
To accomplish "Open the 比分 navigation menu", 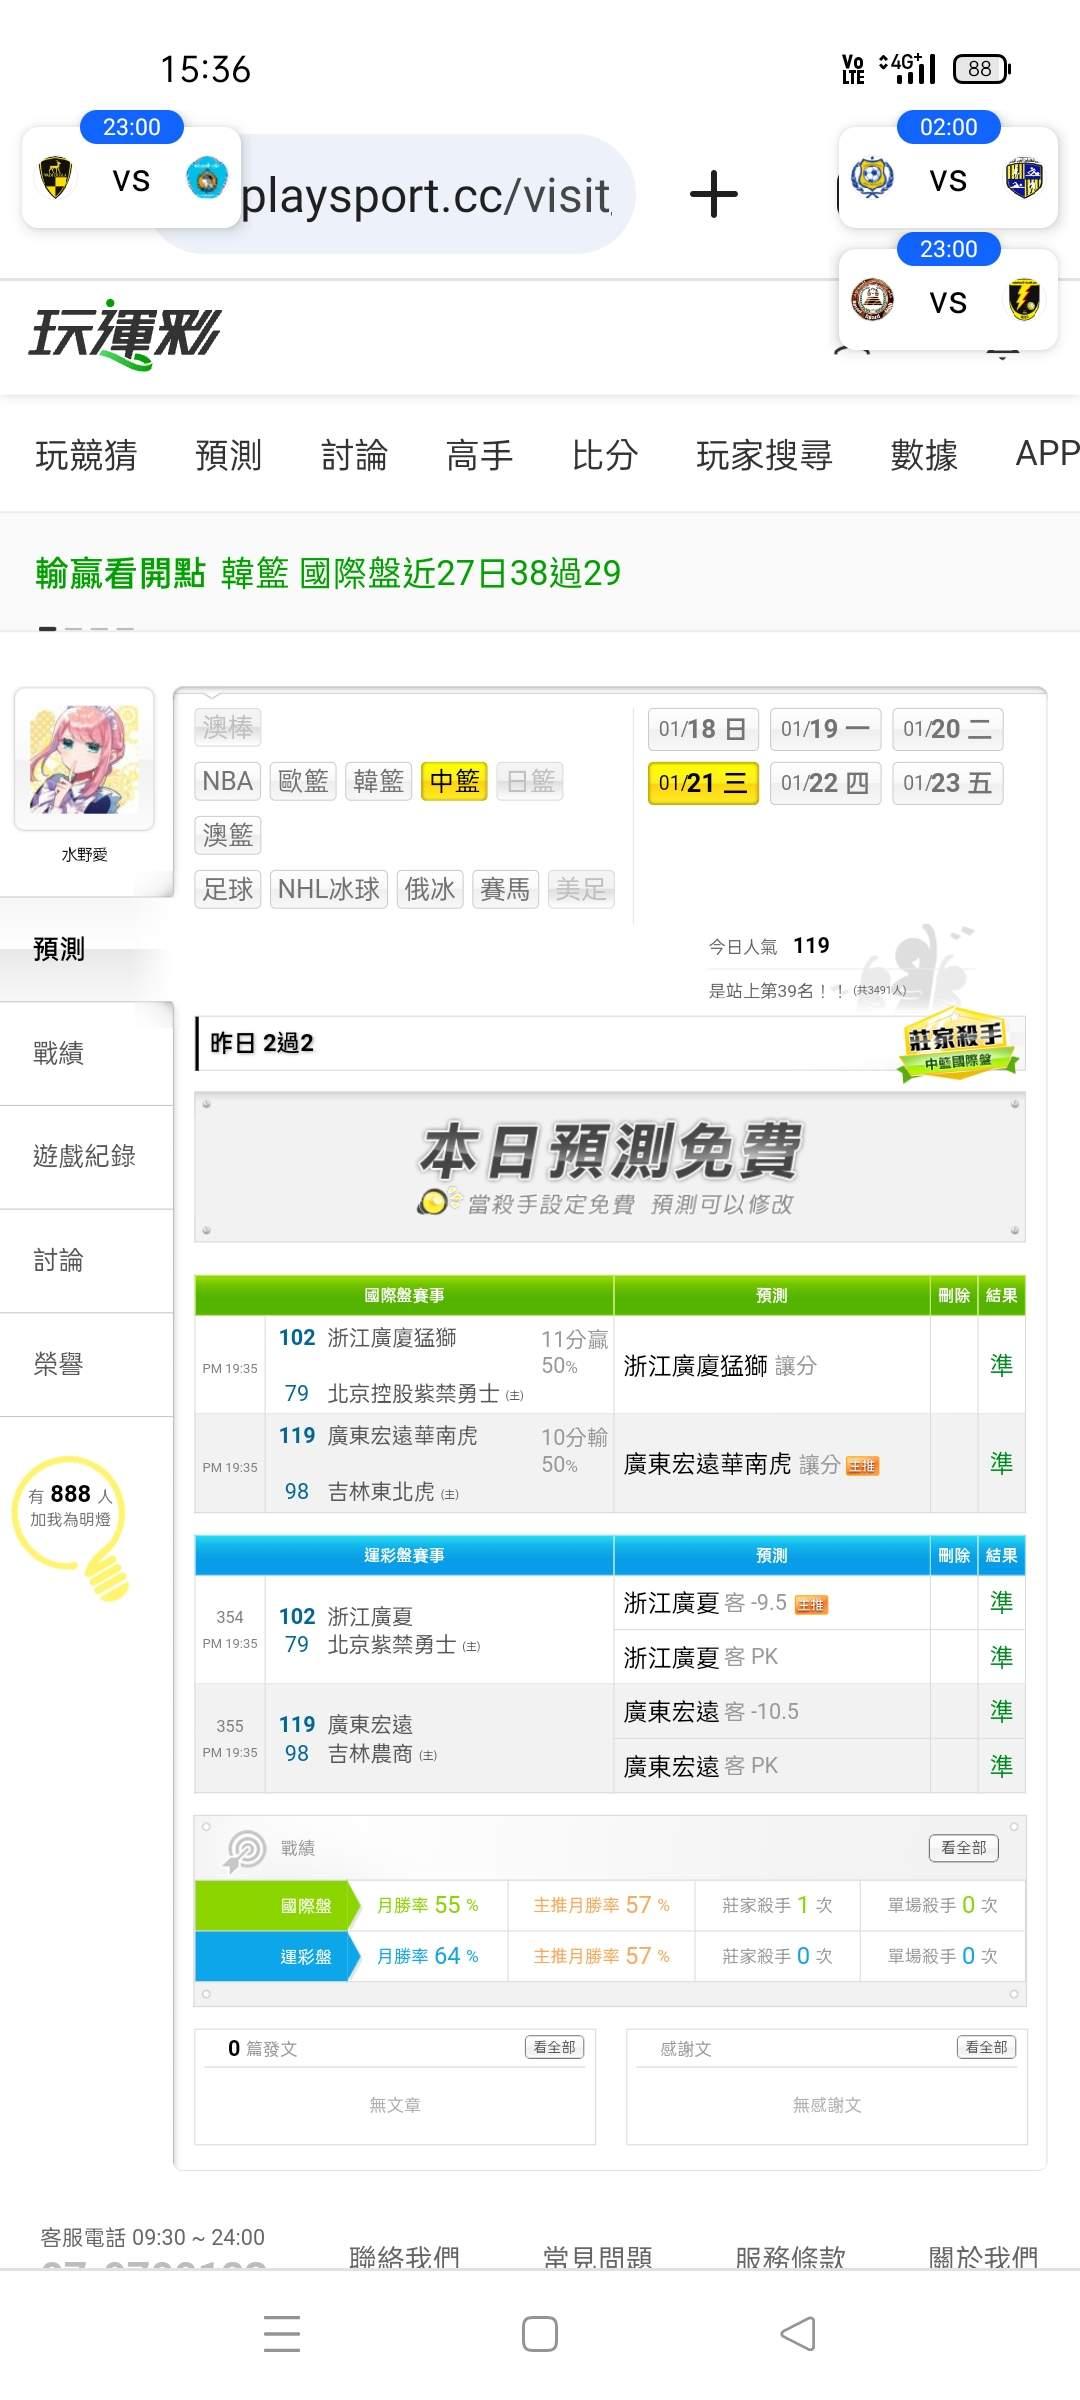I will pyautogui.click(x=605, y=455).
